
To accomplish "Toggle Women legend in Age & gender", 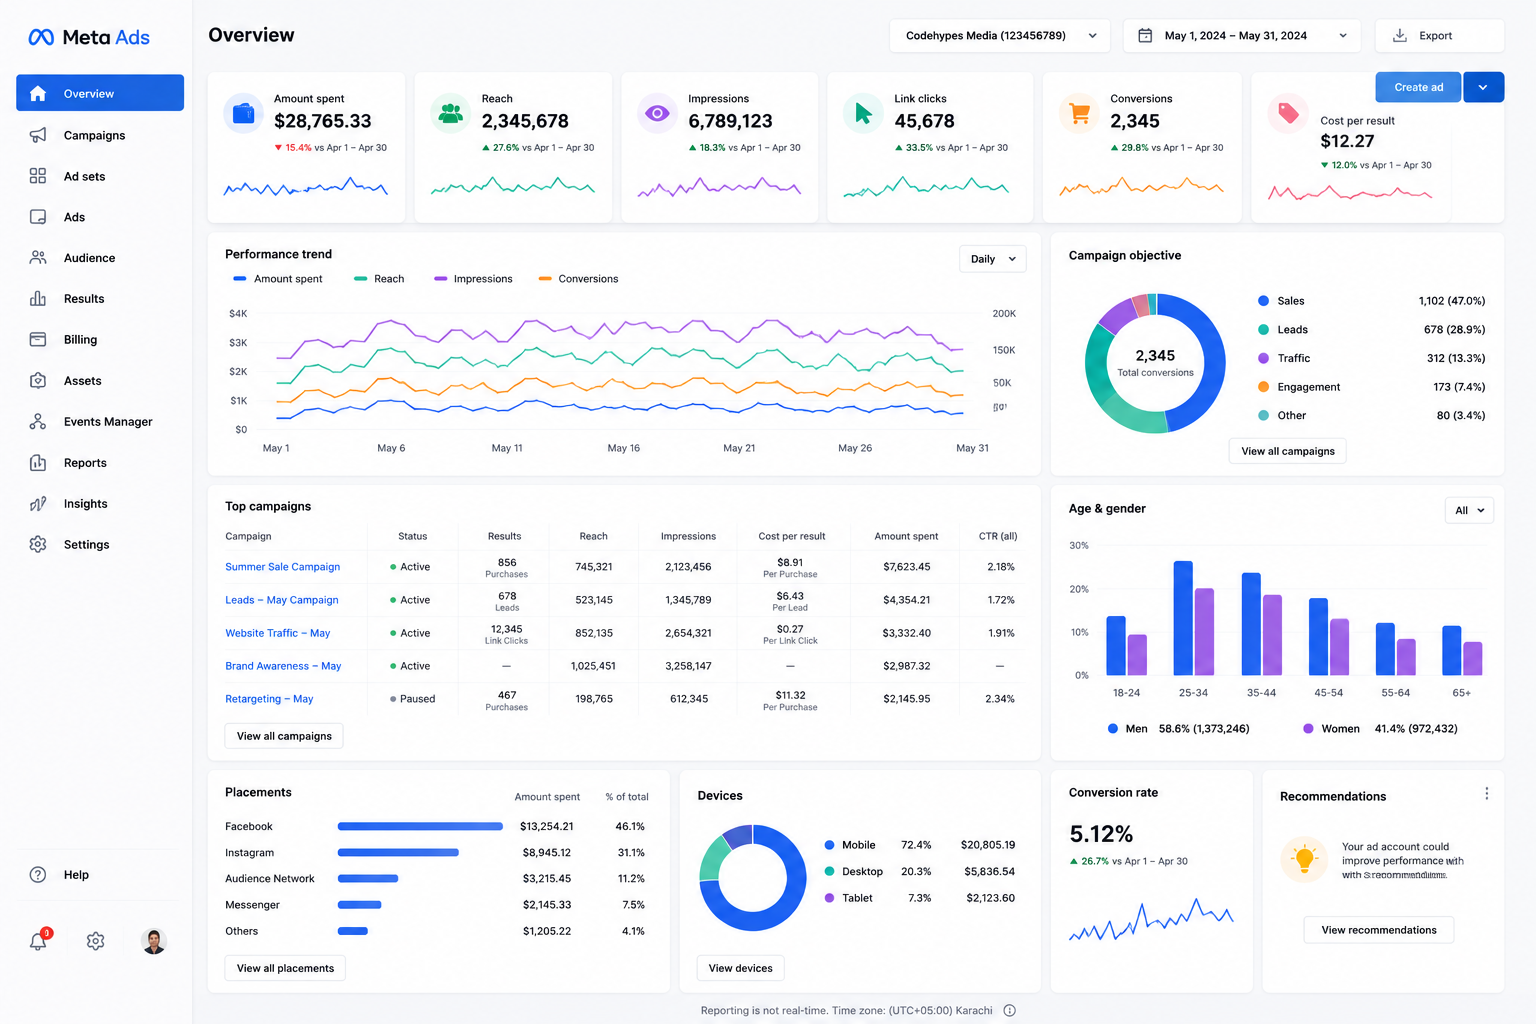I will pos(1380,729).
